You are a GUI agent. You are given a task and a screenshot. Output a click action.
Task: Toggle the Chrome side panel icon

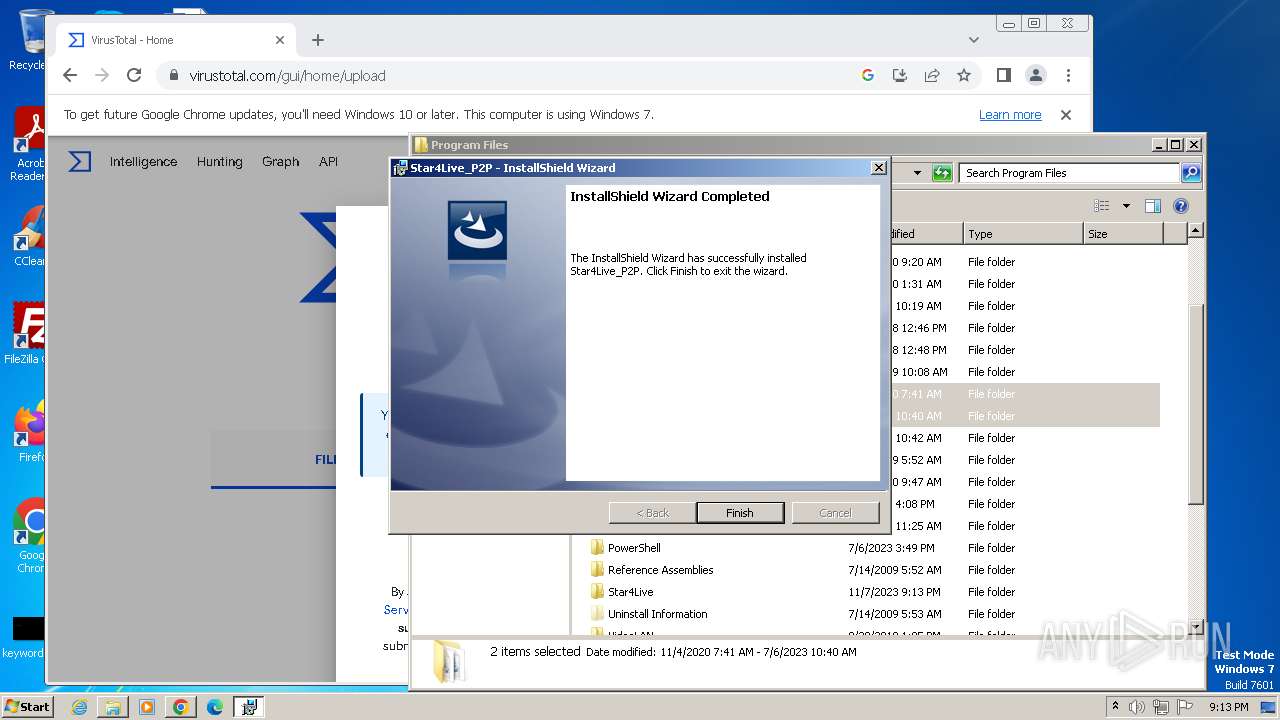(1004, 75)
